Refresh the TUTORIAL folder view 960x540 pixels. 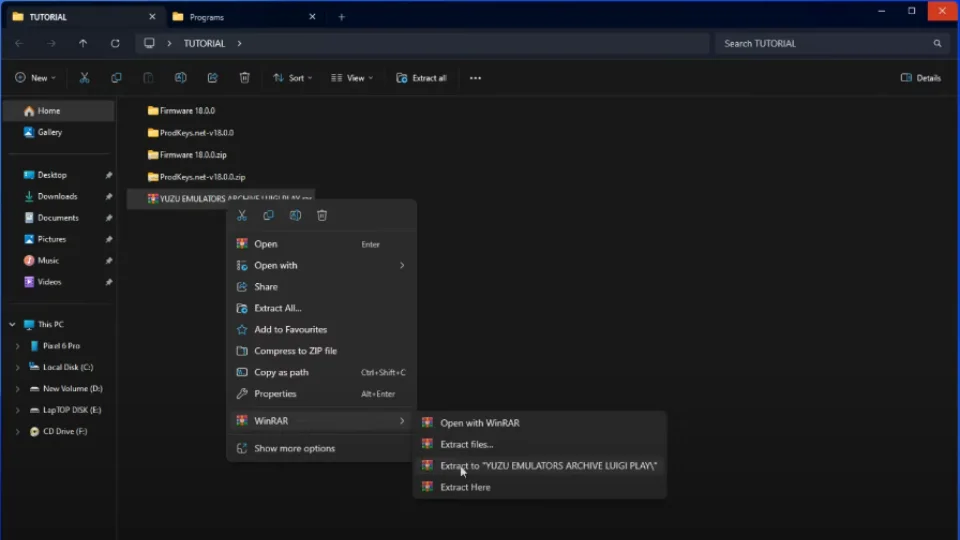click(x=115, y=43)
